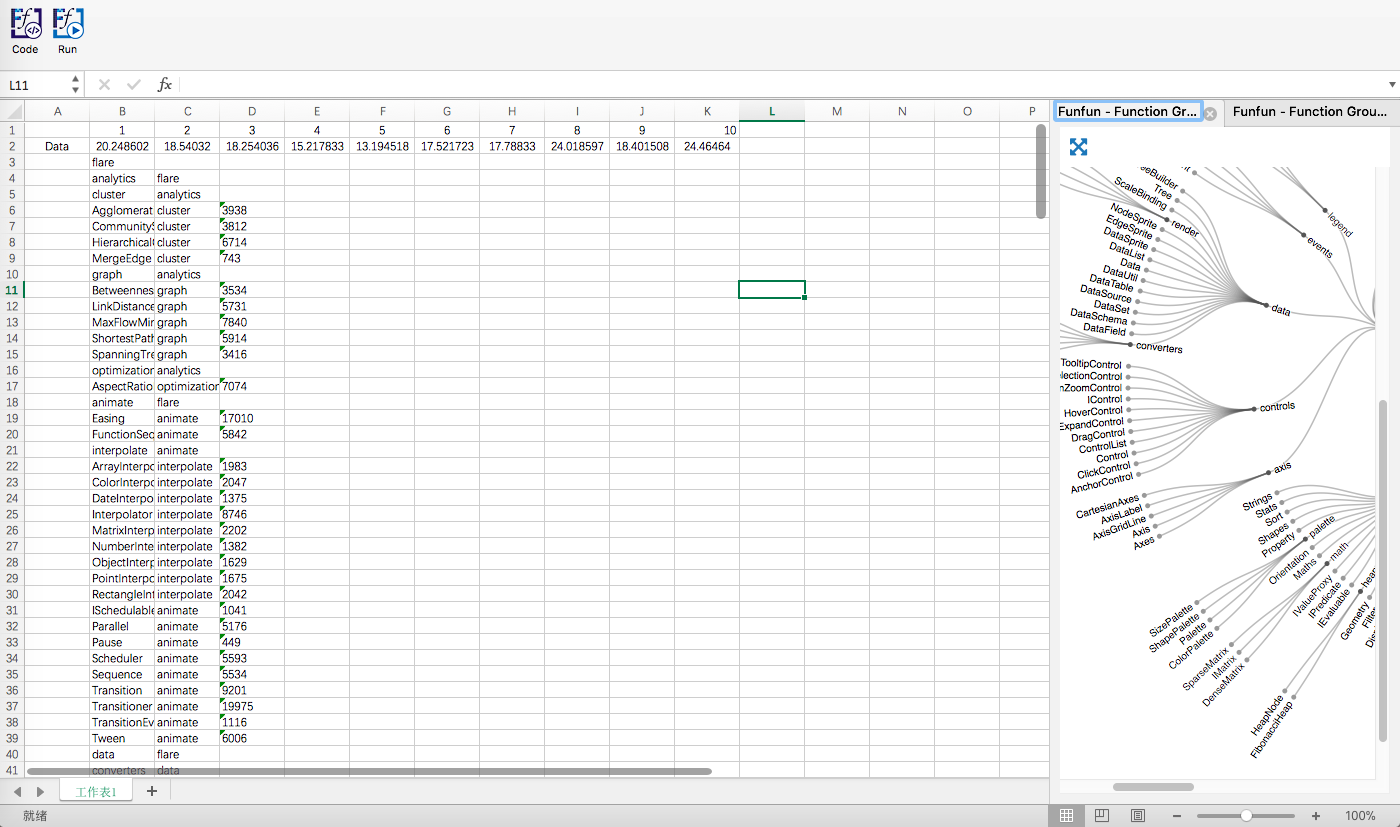Open the Insert Function (fx) icon
The image size is (1400, 827).
[x=165, y=84]
